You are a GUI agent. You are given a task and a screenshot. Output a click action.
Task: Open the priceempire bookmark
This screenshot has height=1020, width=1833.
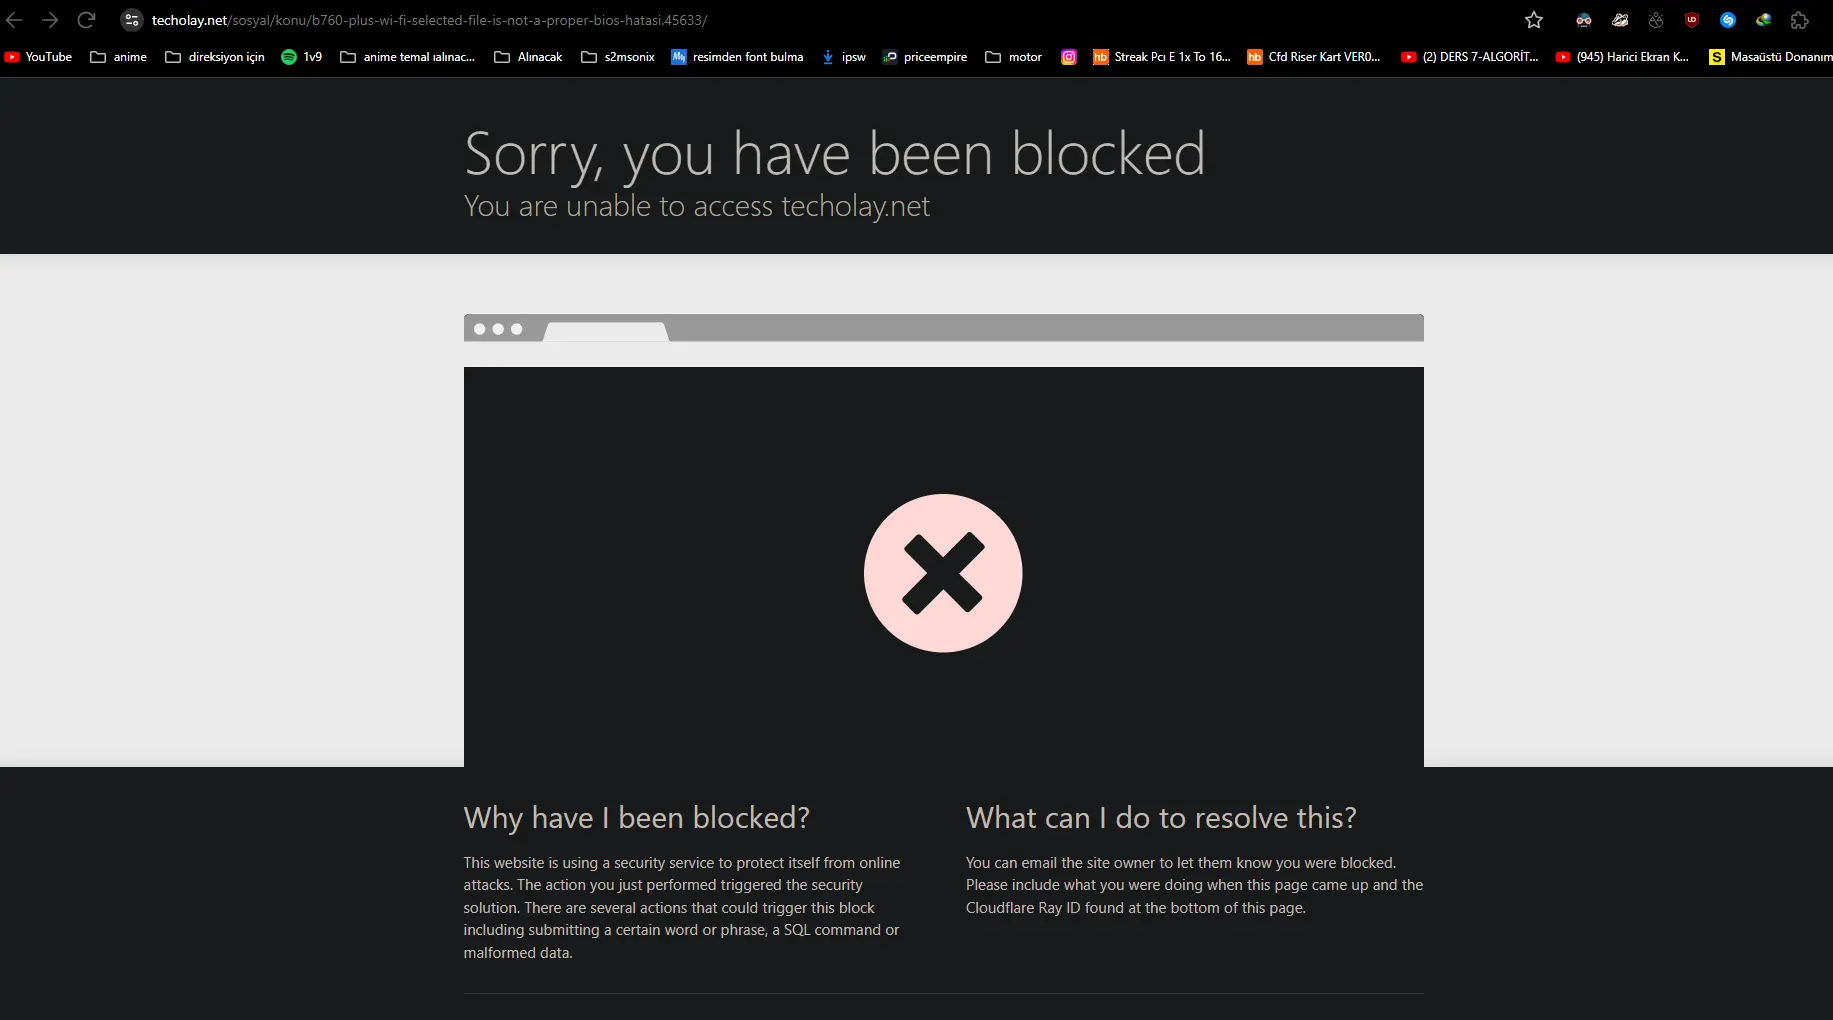click(925, 57)
